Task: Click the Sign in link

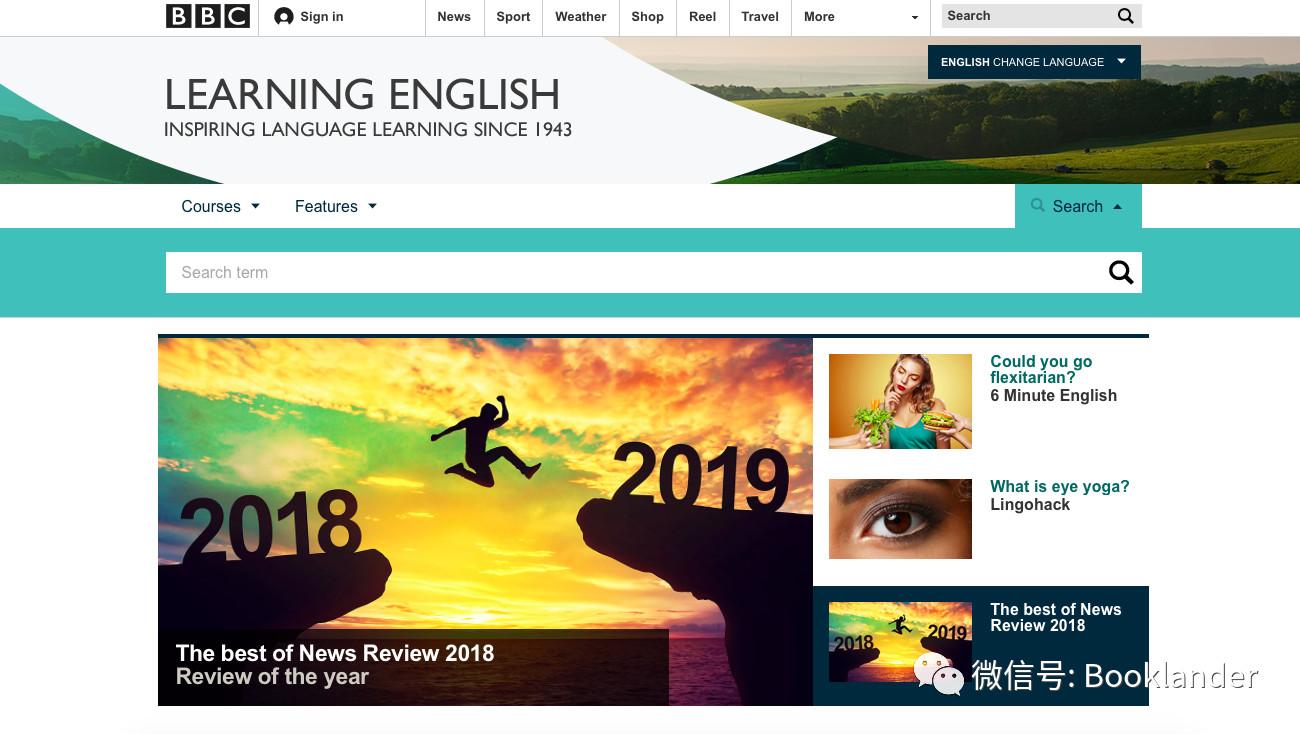Action: 322,17
